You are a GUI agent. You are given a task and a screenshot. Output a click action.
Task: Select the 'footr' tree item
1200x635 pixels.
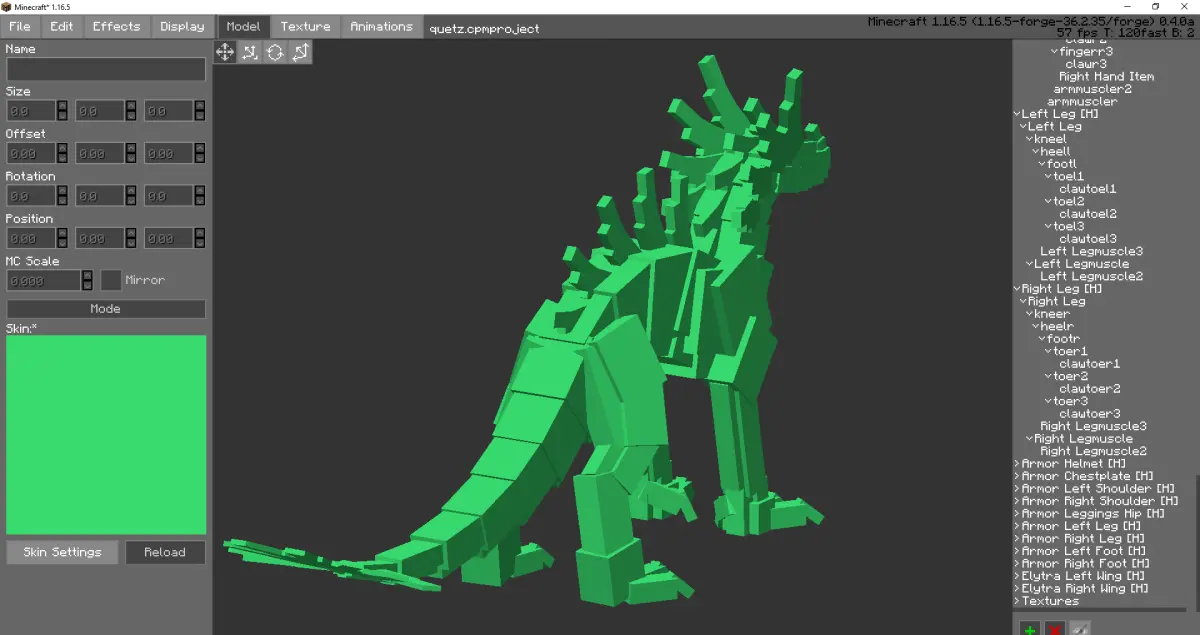[x=1064, y=339]
